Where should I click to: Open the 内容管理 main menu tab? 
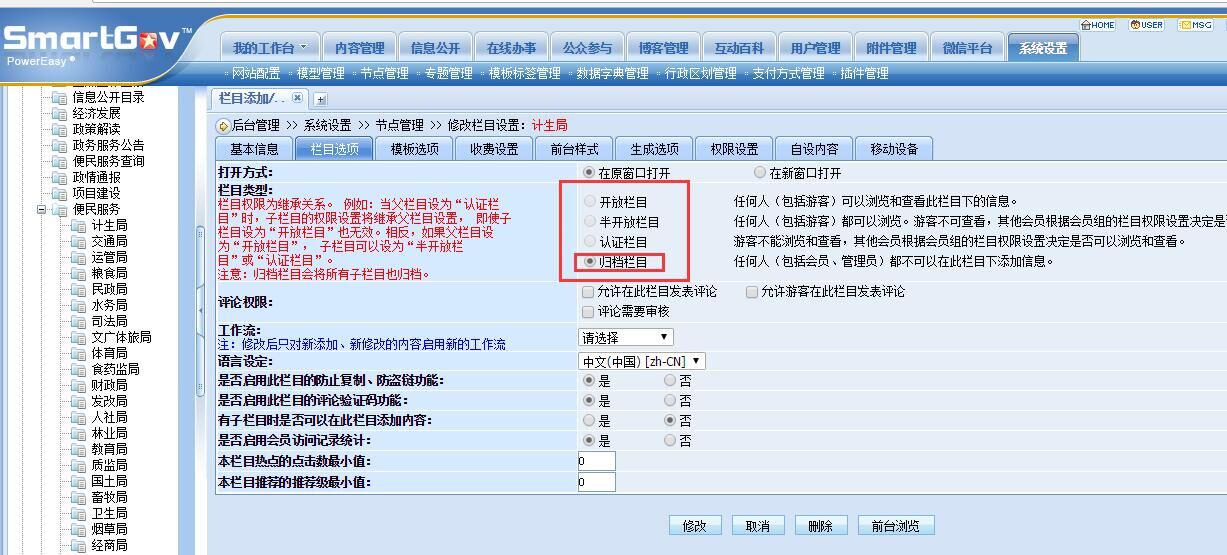[x=359, y=48]
